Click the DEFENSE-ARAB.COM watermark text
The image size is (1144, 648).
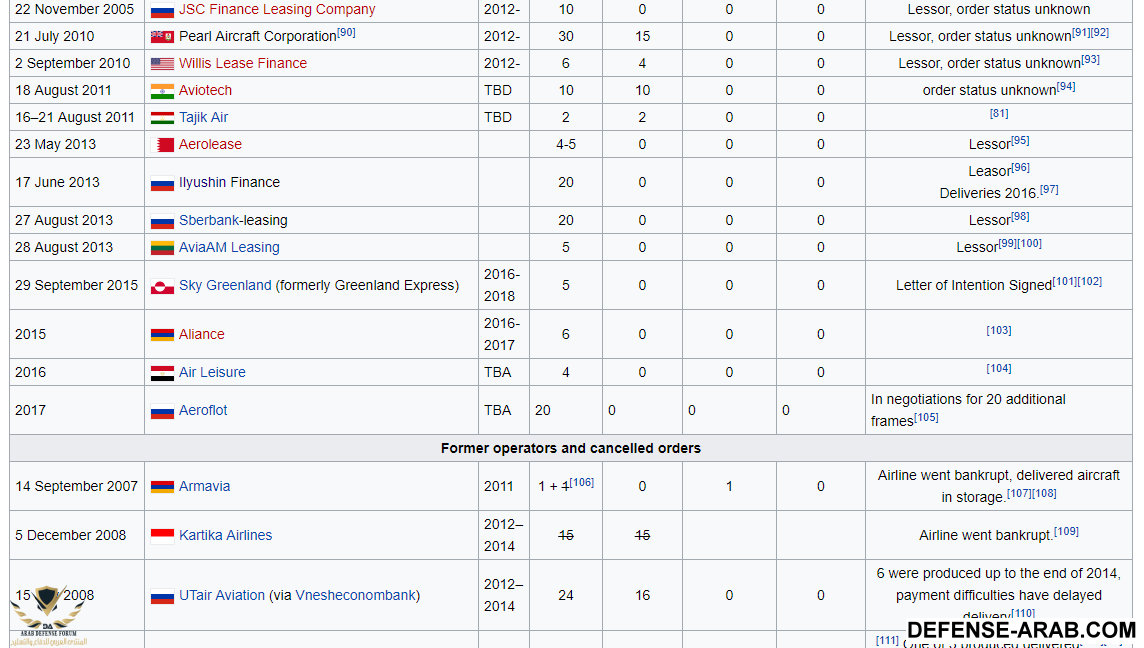1021,630
